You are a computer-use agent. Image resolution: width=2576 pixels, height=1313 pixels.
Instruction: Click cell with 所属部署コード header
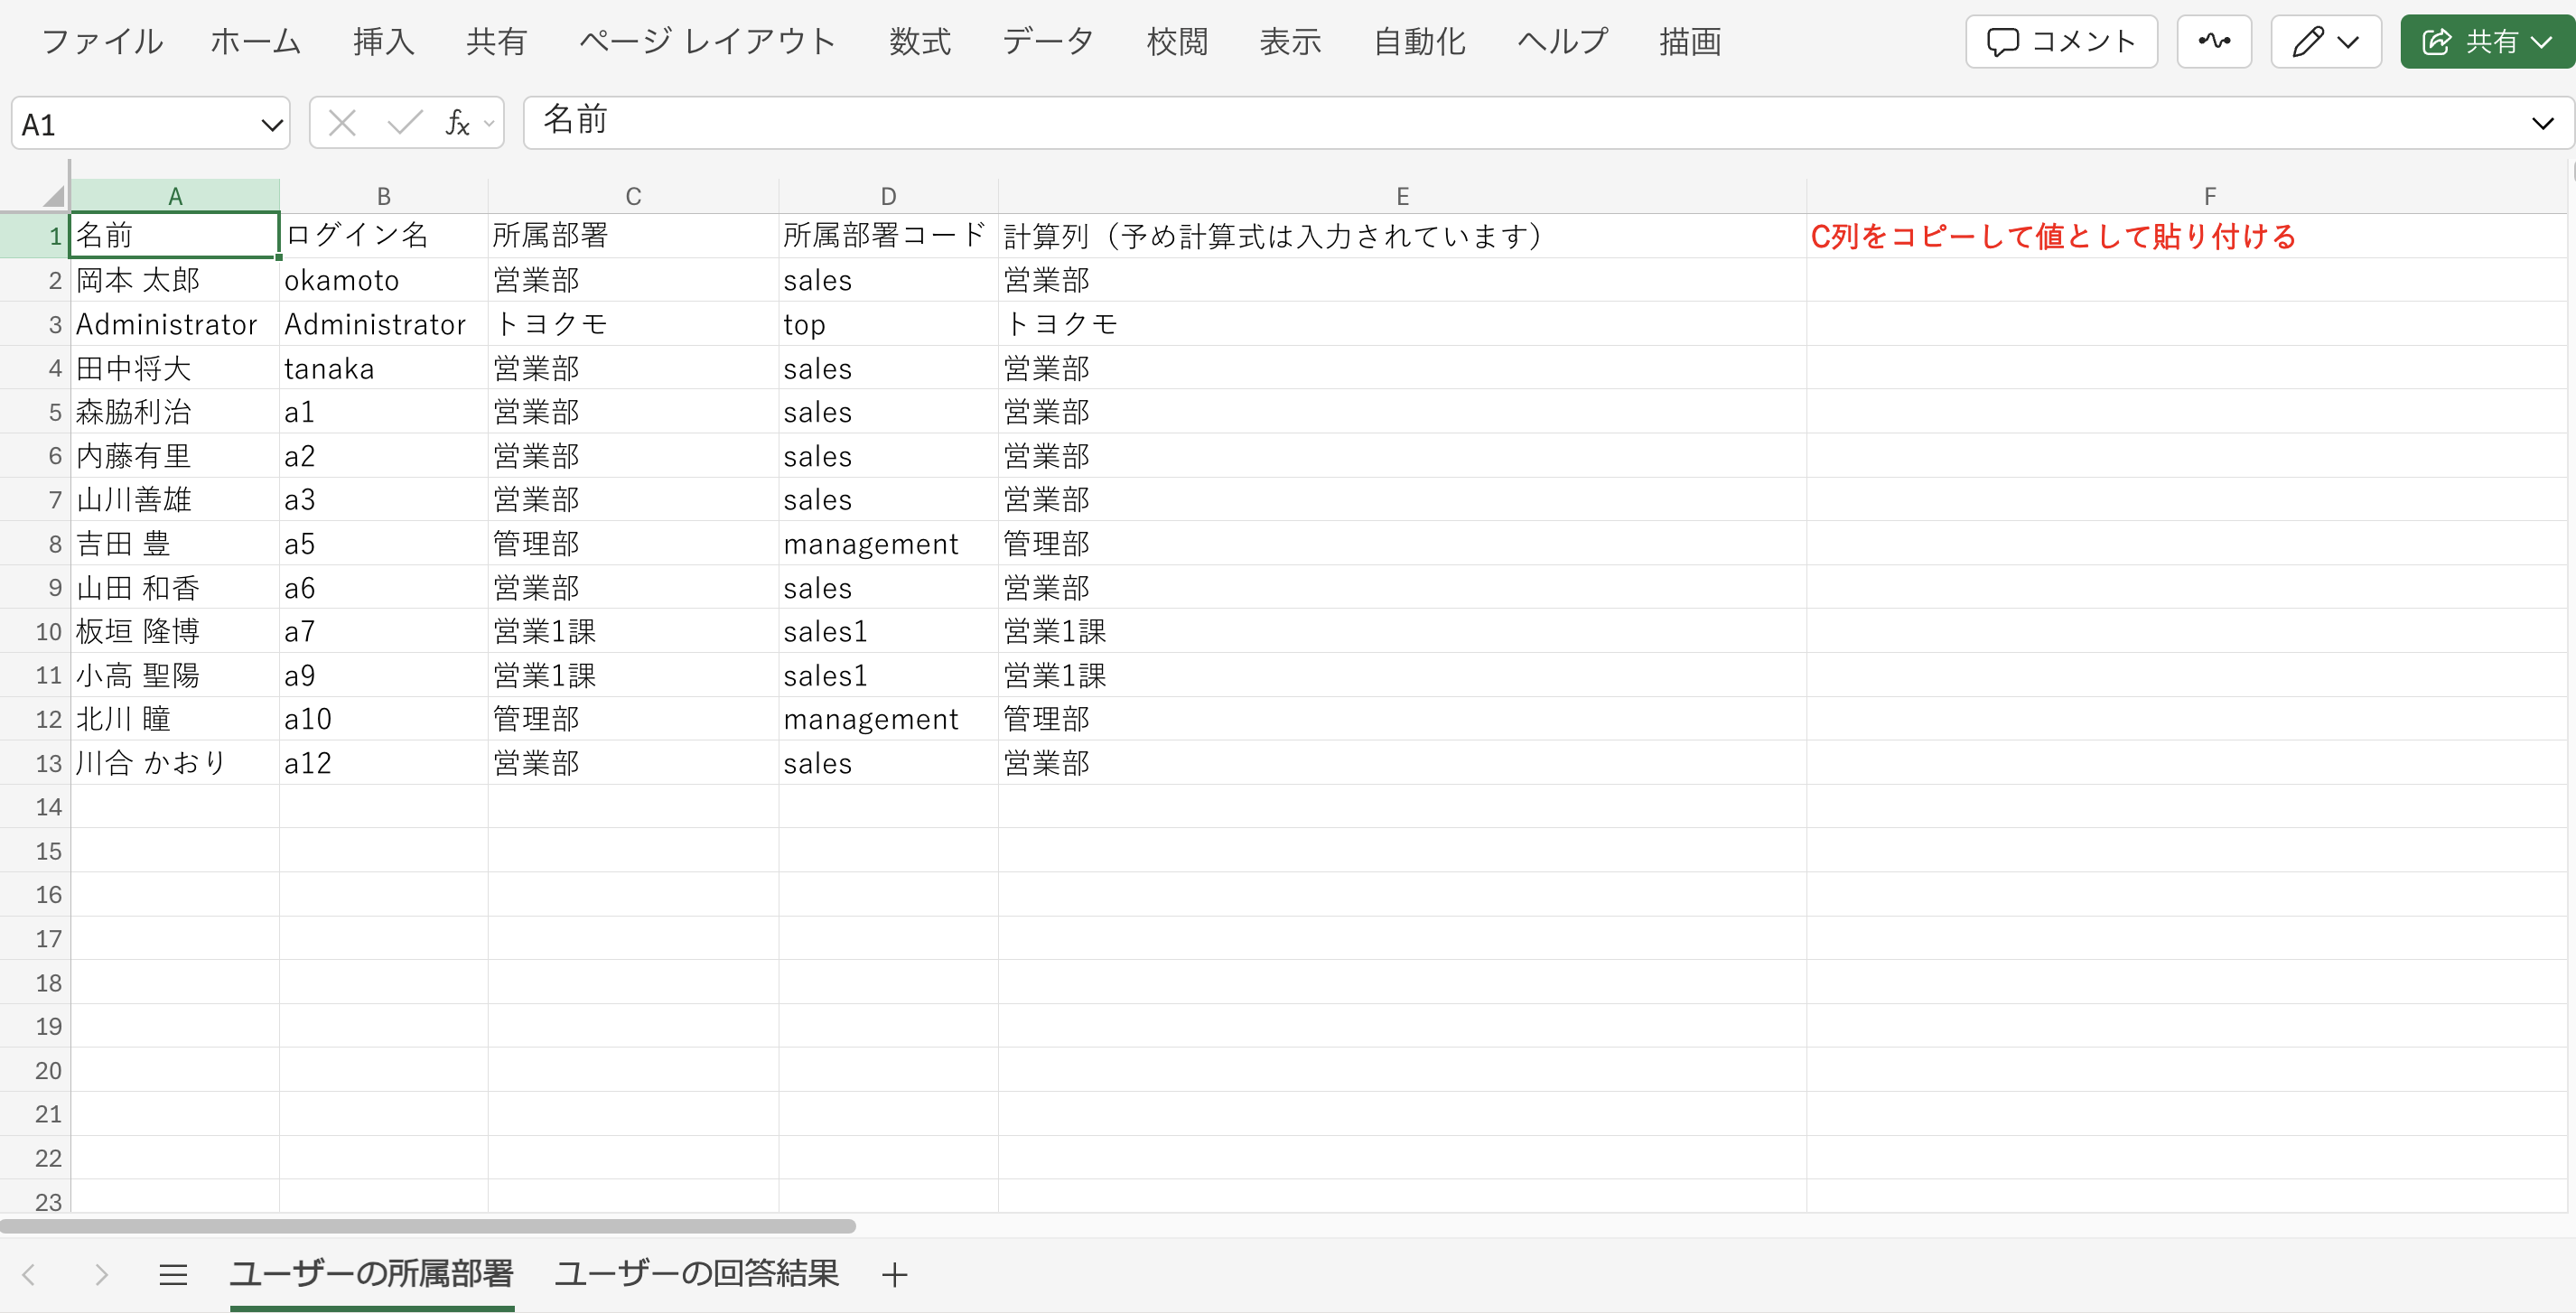(889, 236)
